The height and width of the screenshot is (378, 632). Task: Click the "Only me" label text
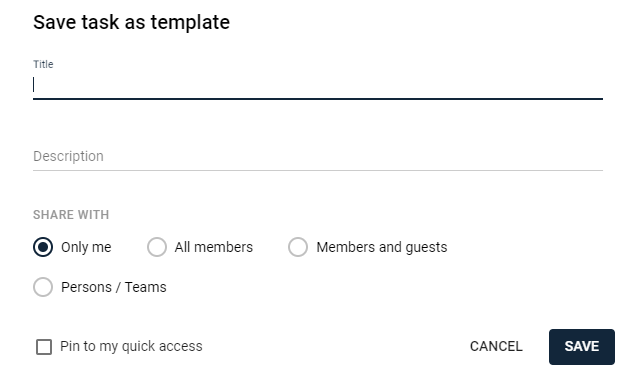86,247
